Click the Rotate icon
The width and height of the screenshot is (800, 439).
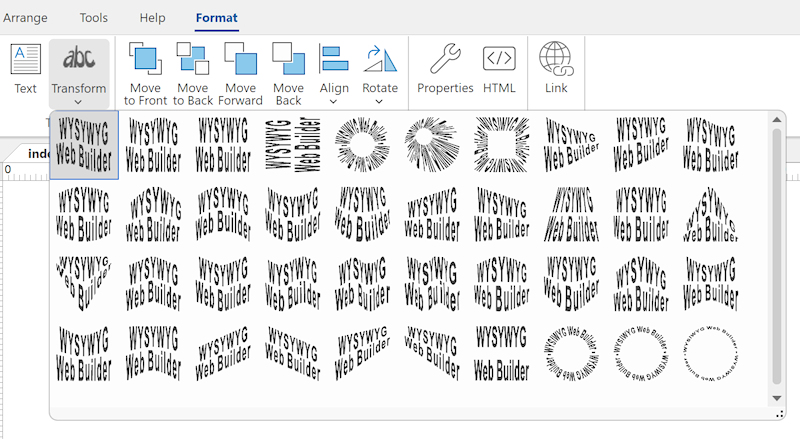pos(380,58)
